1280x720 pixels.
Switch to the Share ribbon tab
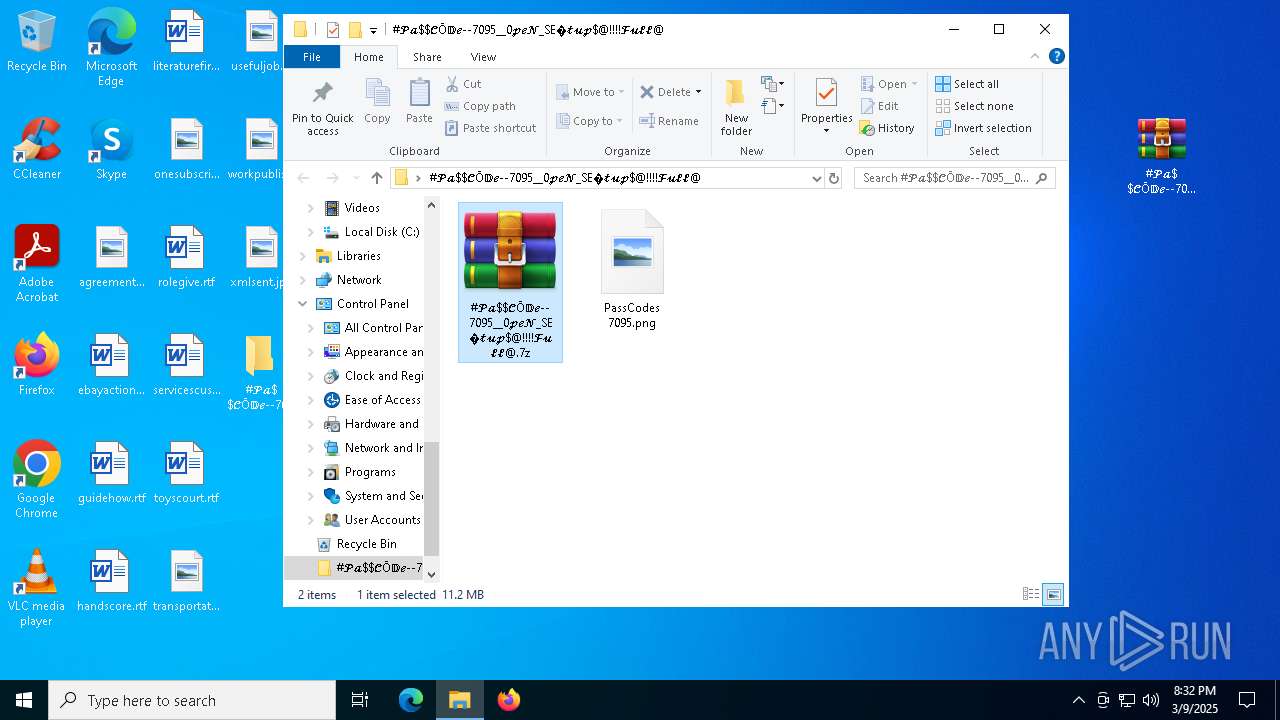point(427,57)
